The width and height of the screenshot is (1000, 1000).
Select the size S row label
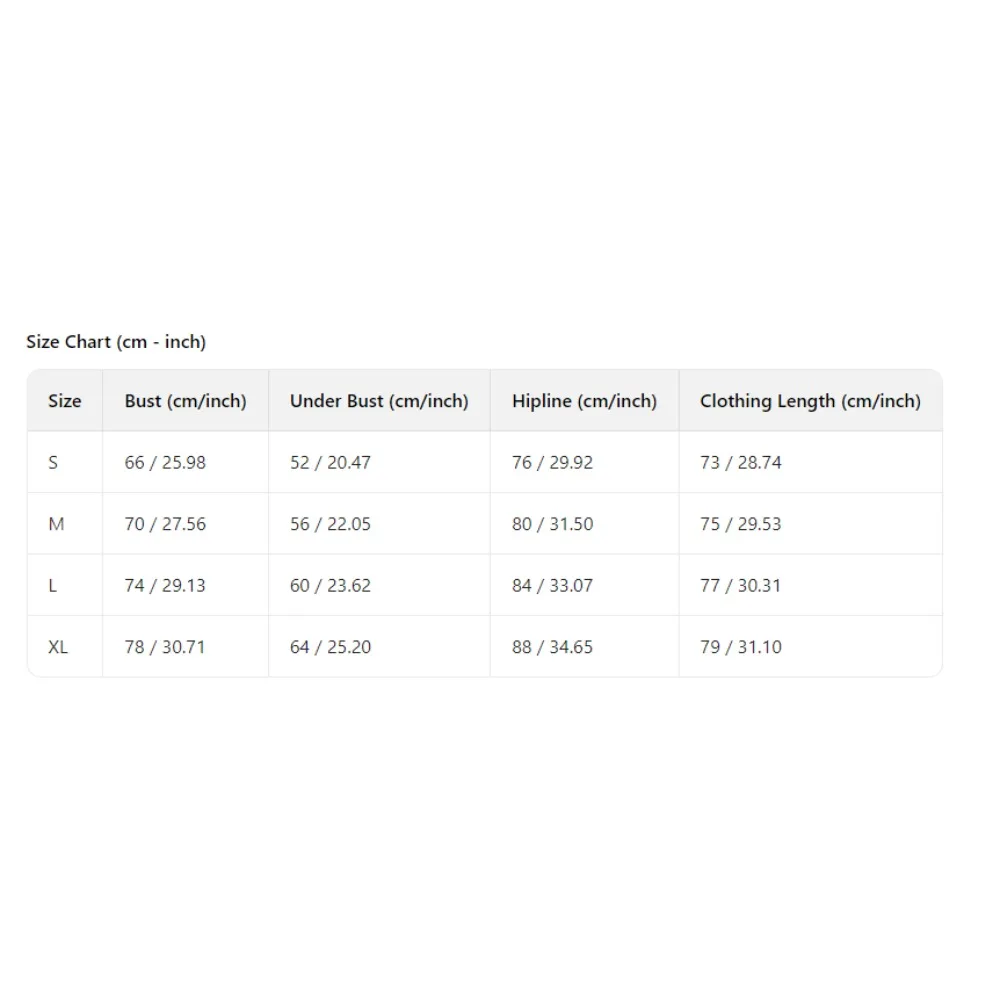click(x=53, y=463)
